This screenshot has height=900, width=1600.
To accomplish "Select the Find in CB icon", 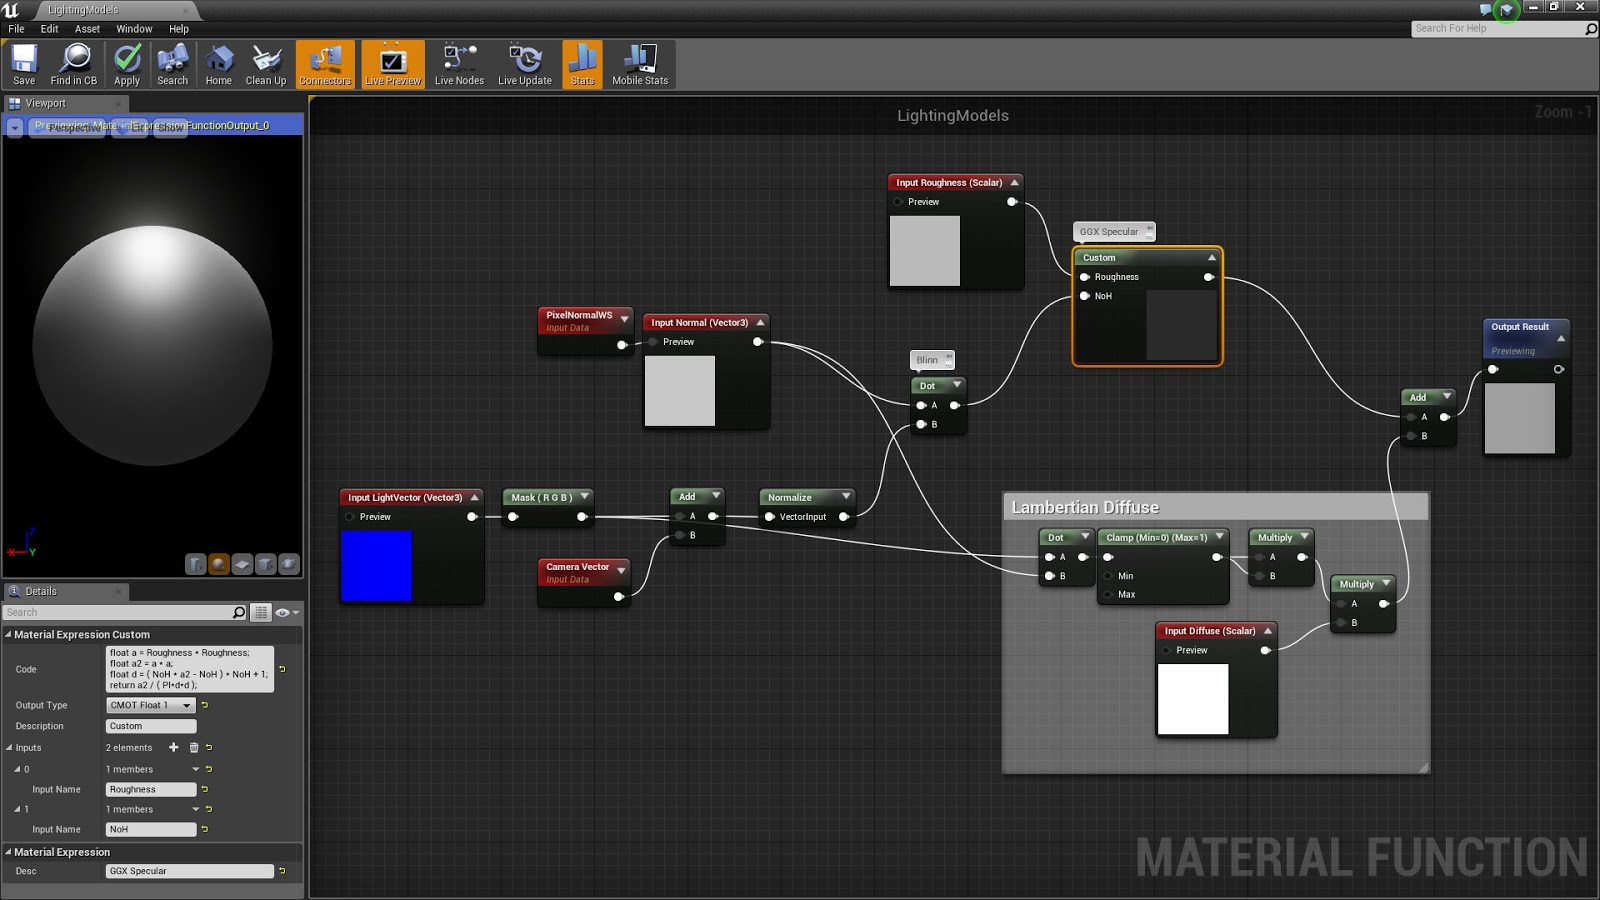I will [x=74, y=63].
